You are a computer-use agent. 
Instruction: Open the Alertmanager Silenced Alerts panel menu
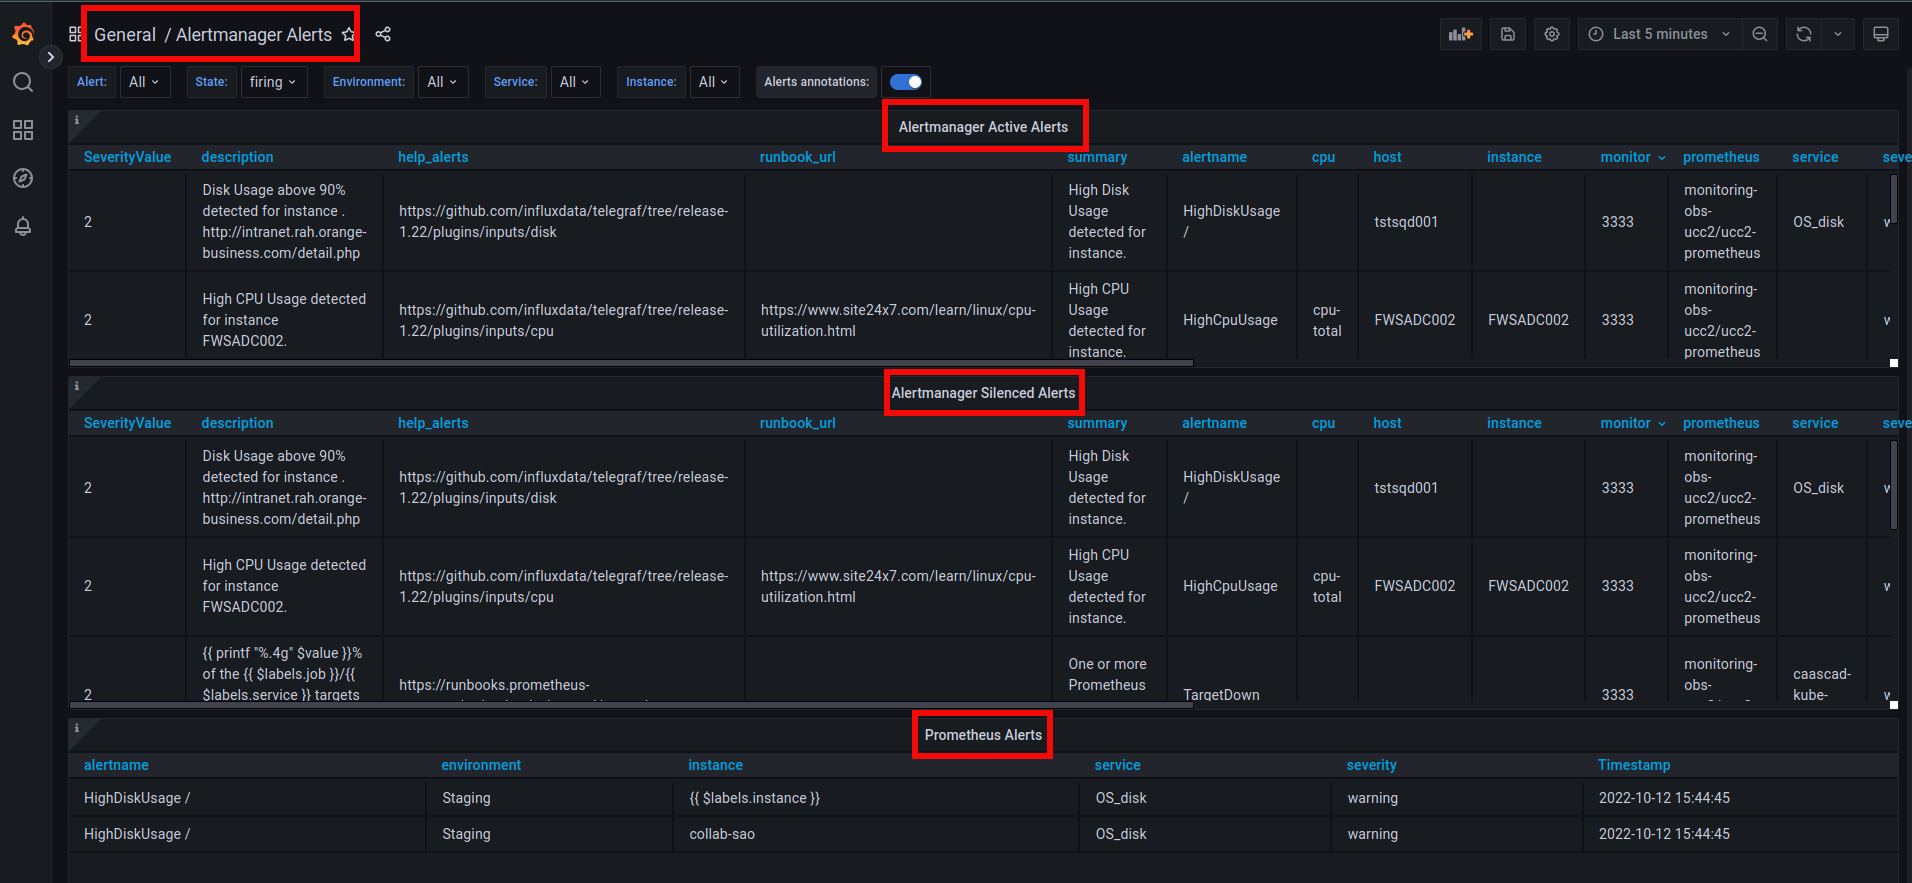click(x=983, y=393)
